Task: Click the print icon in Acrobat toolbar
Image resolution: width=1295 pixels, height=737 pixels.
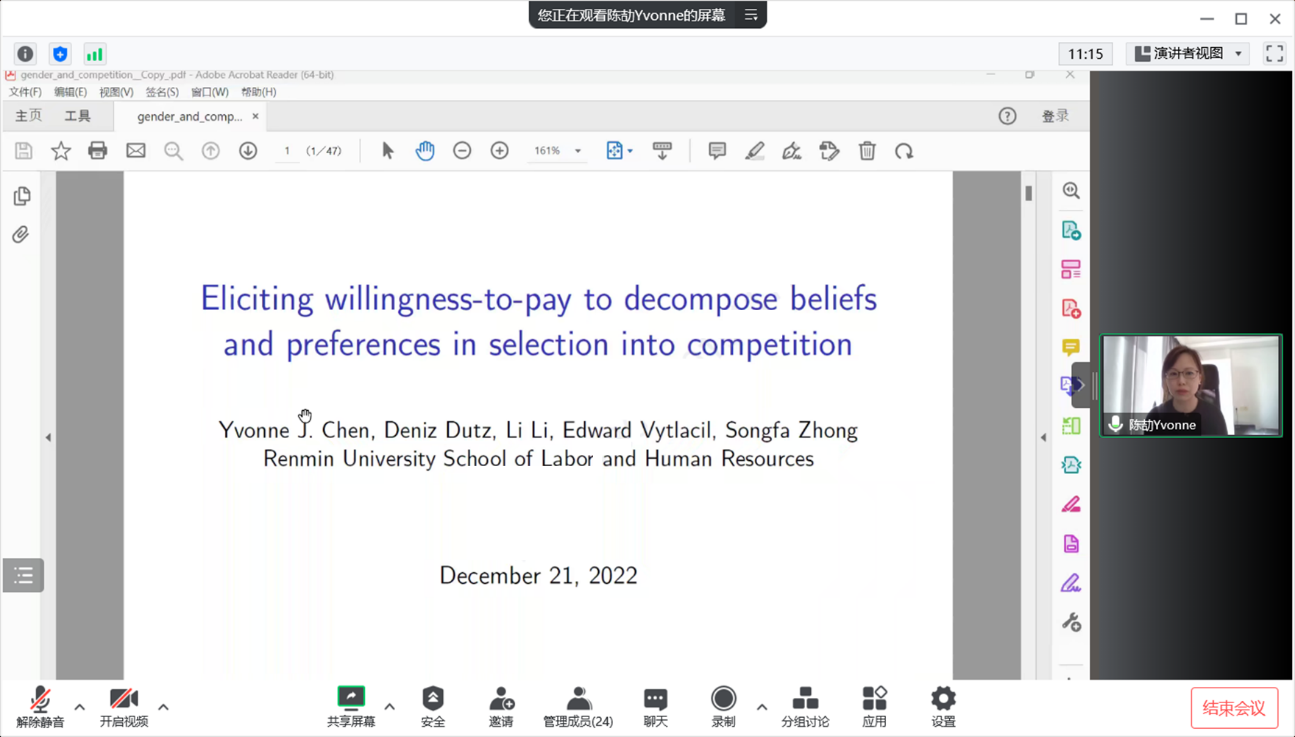Action: pos(97,151)
